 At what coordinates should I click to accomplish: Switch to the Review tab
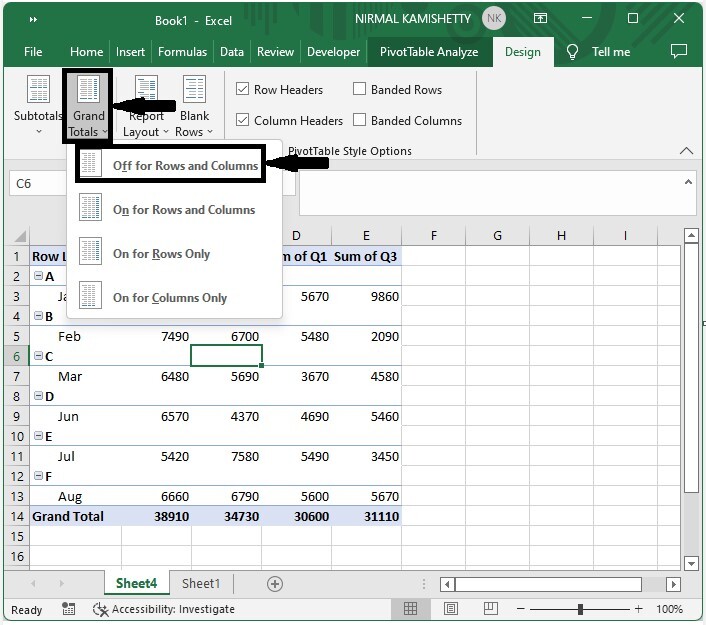tap(275, 52)
